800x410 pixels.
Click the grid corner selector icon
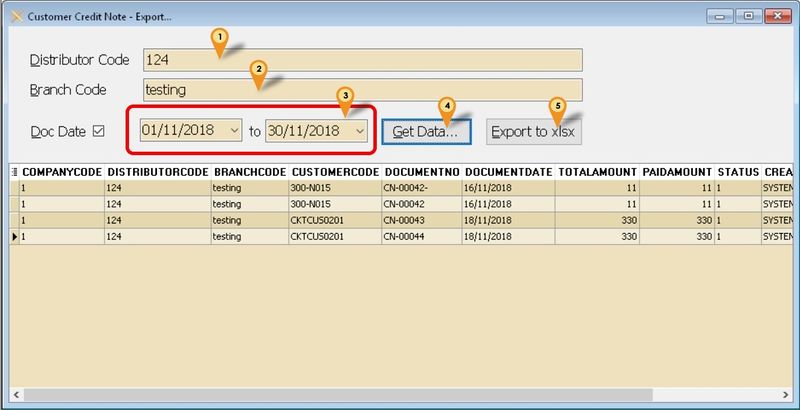click(x=14, y=171)
